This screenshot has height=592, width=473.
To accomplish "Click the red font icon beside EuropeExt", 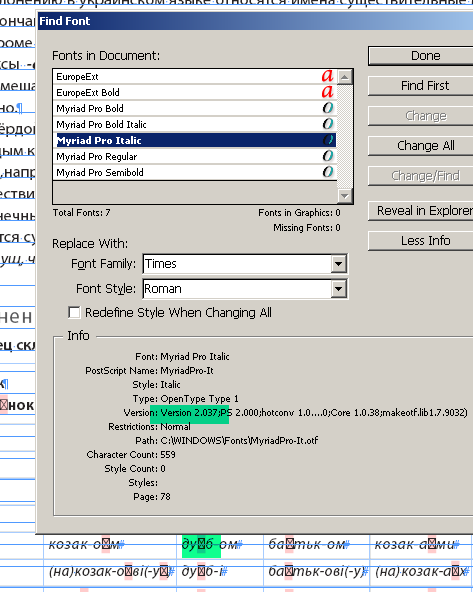I will pos(327,76).
